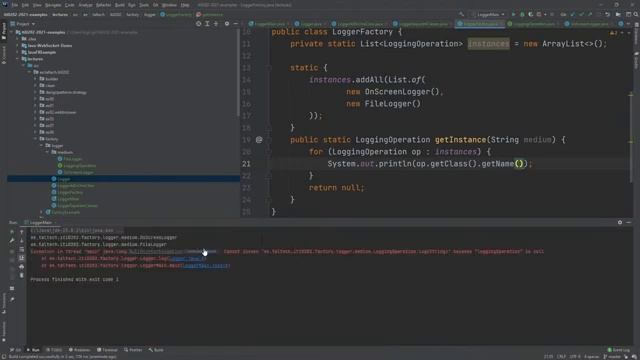Screen dimensions: 640x360
Task: Select the highlighted Logger class in tree
Action: [x=123, y=179]
